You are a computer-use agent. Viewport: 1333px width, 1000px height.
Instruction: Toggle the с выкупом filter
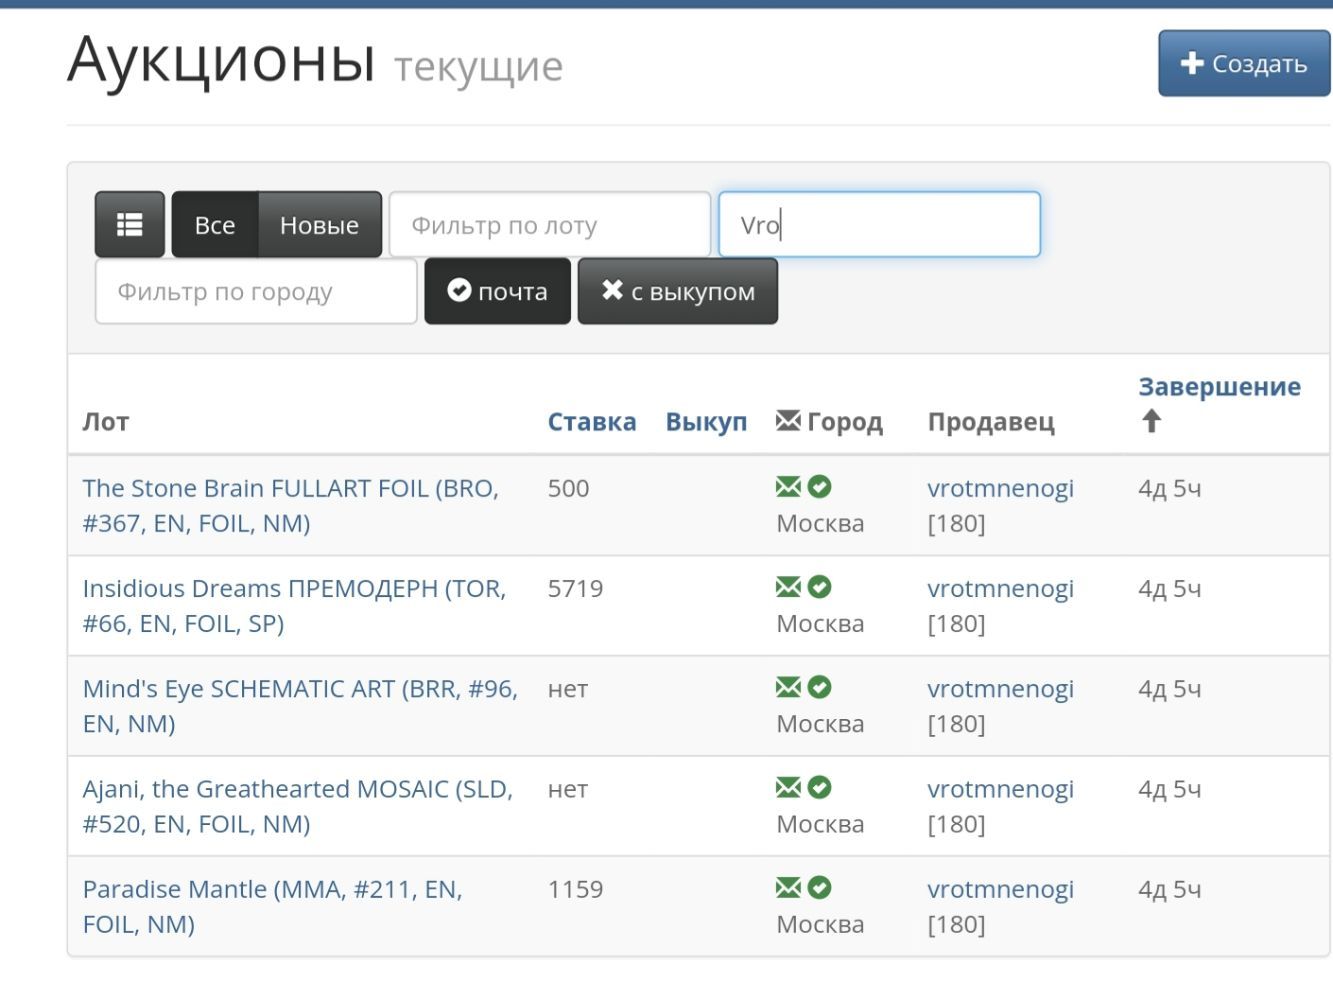pyautogui.click(x=677, y=291)
